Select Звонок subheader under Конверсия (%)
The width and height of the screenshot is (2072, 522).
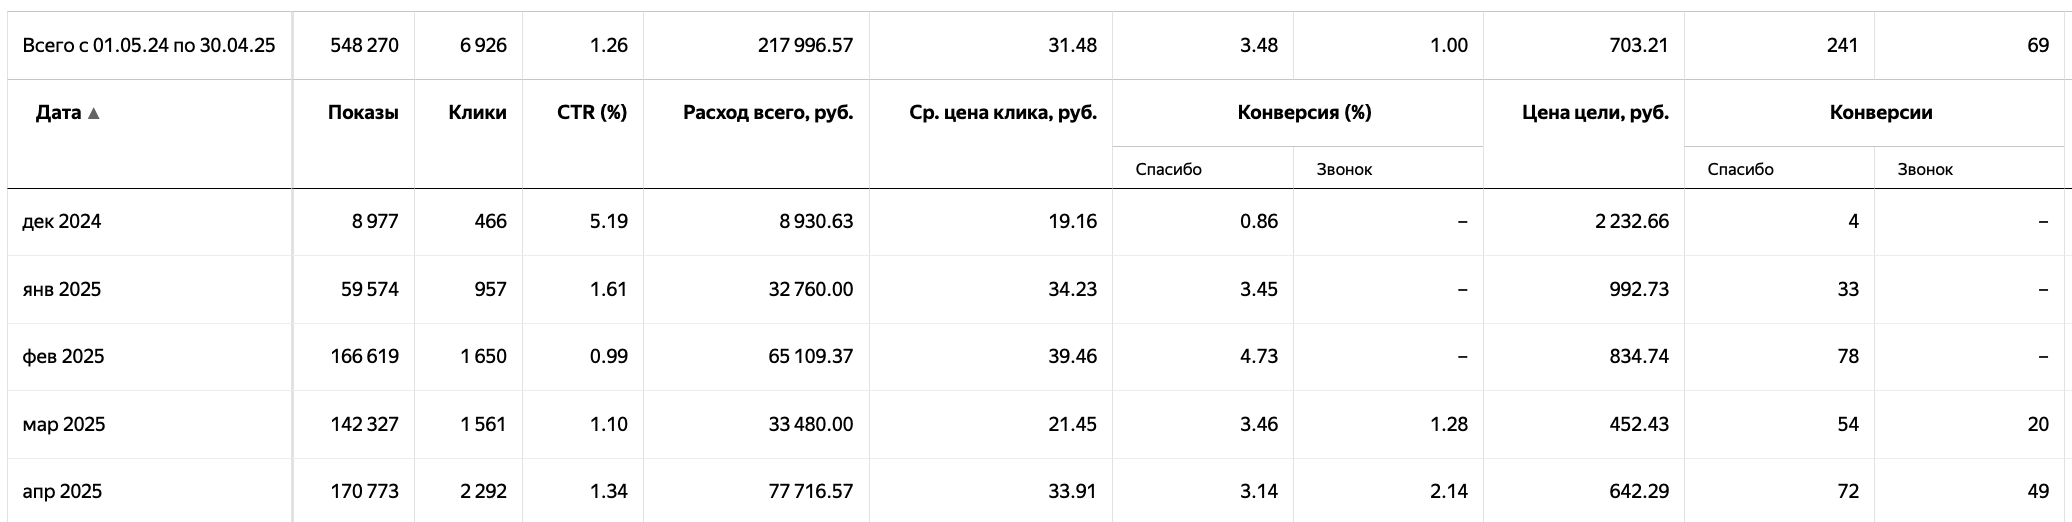(1344, 169)
